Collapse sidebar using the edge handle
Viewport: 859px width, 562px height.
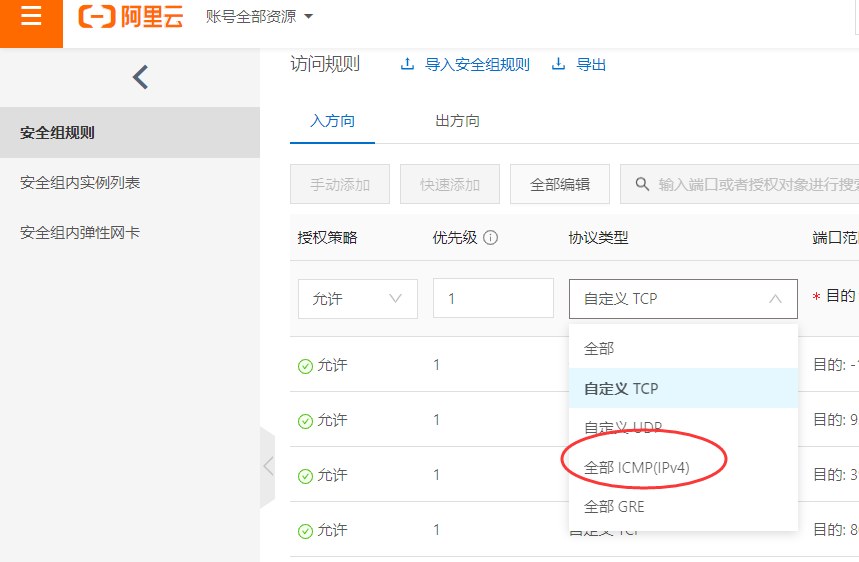pos(267,466)
